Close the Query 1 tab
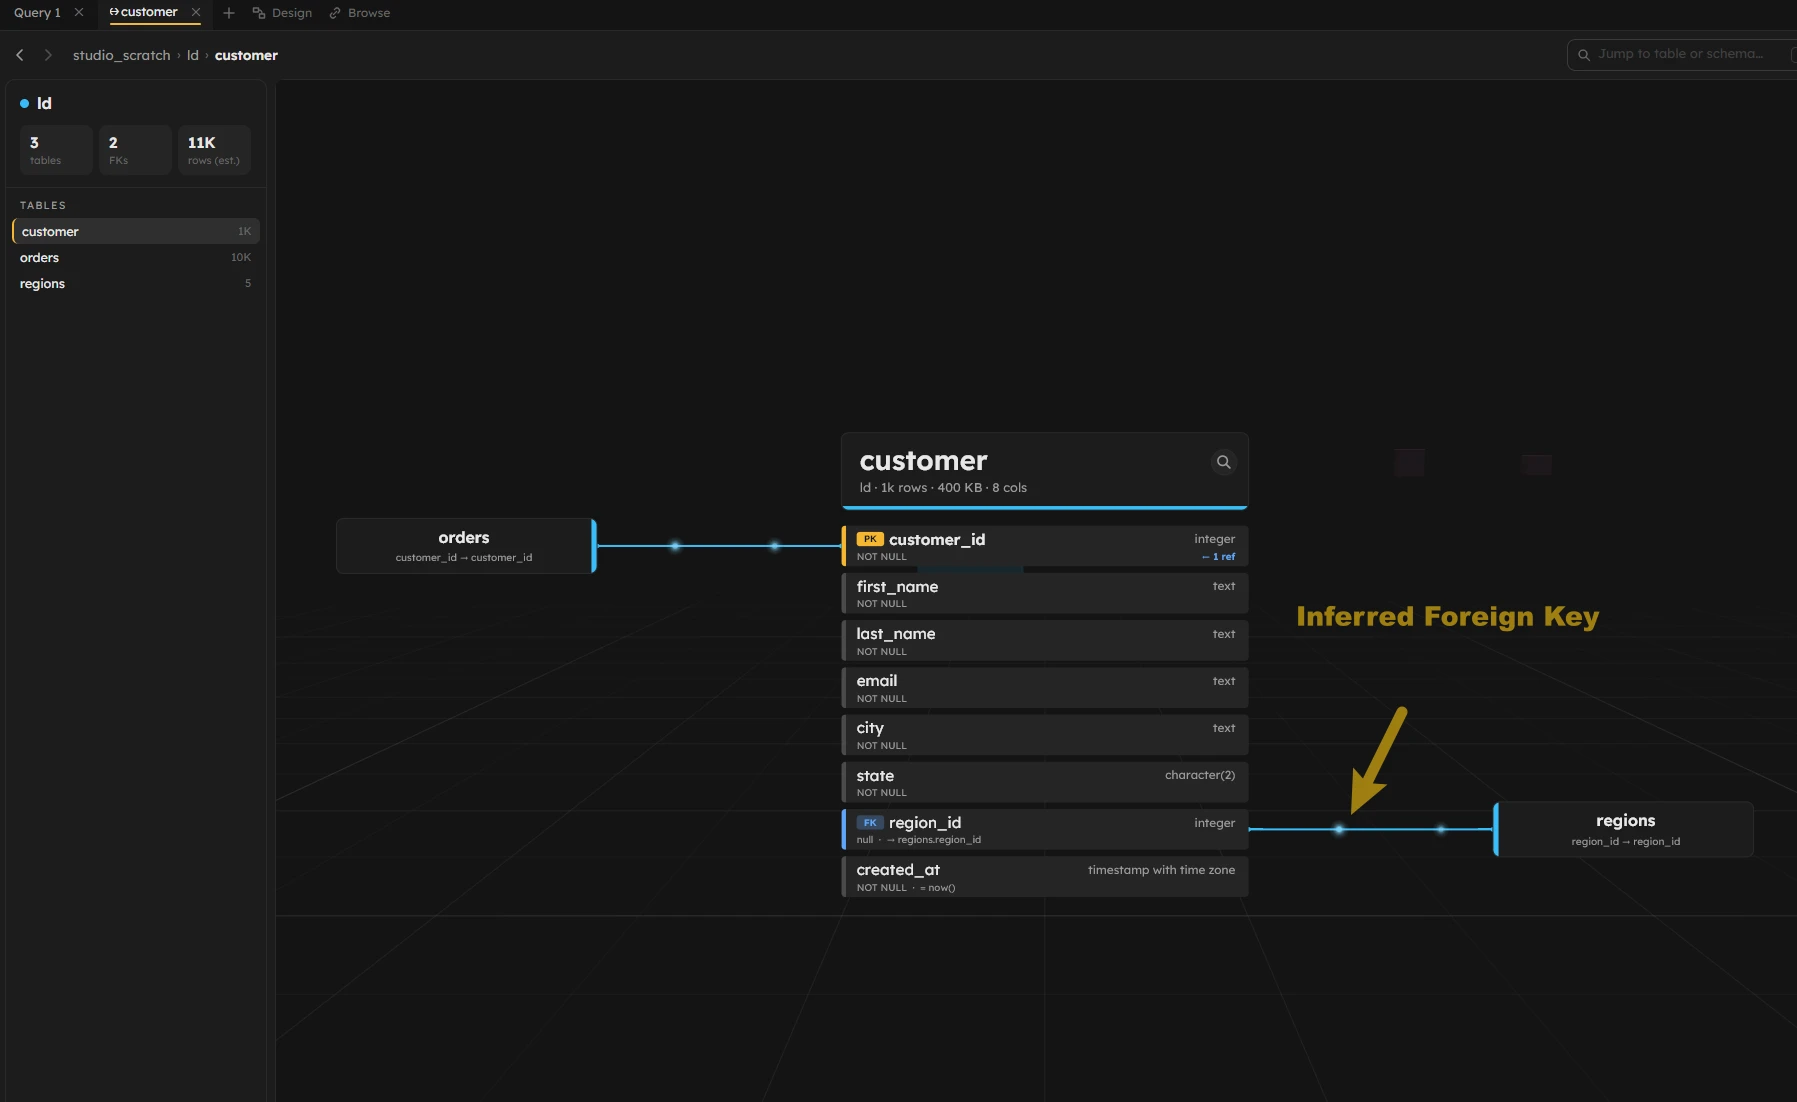The height and width of the screenshot is (1102, 1797). [x=79, y=12]
